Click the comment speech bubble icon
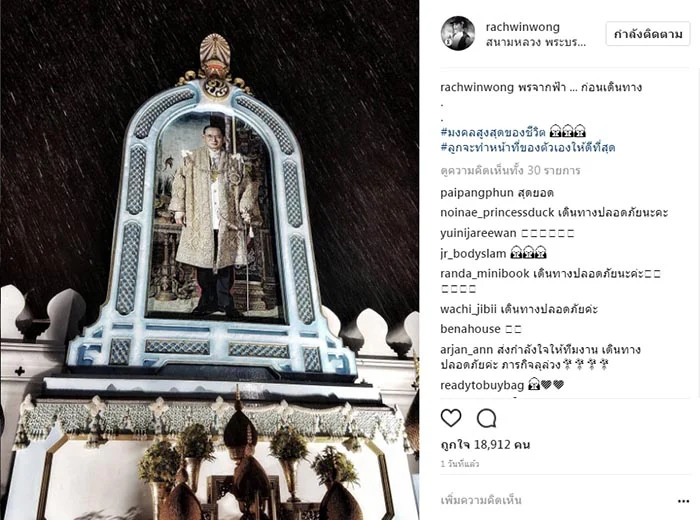This screenshot has width=700, height=520. pos(486,419)
